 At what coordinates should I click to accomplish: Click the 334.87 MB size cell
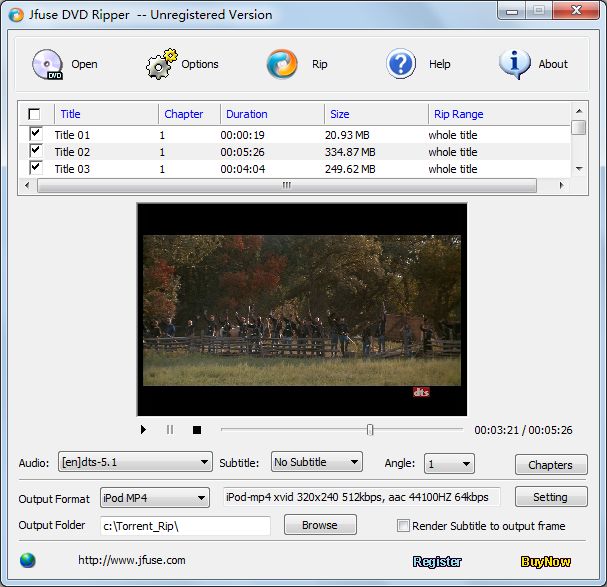click(350, 152)
